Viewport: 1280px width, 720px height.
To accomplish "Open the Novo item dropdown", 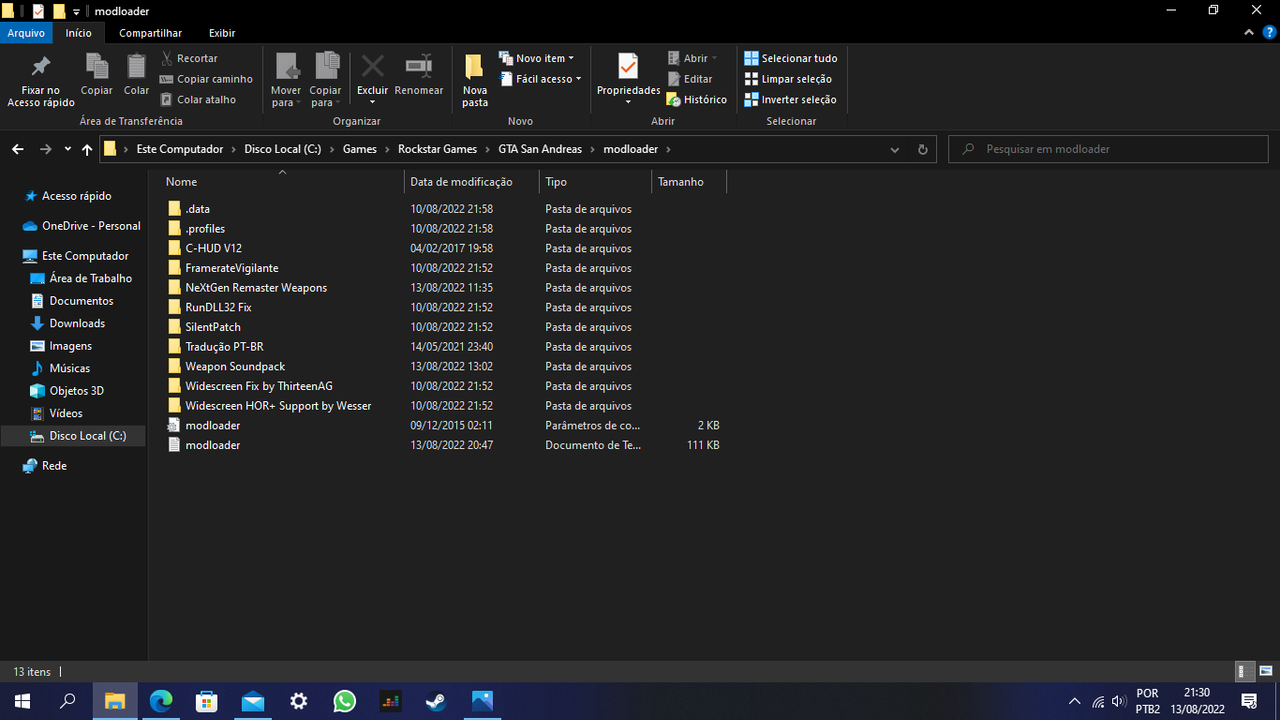I will (x=537, y=58).
